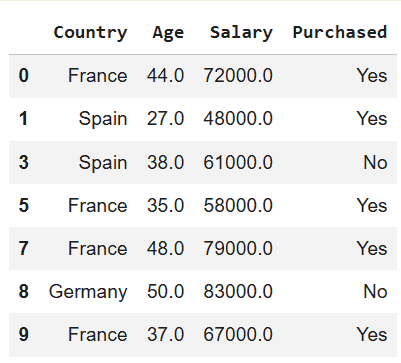The height and width of the screenshot is (363, 401).
Task: Select the Salary column header
Action: [241, 33]
